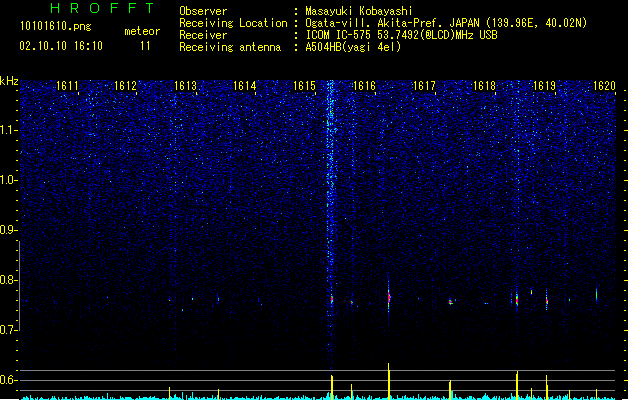This screenshot has width=629, height=400.
Task: Click the HROFFT title text
Action: pyautogui.click(x=102, y=8)
